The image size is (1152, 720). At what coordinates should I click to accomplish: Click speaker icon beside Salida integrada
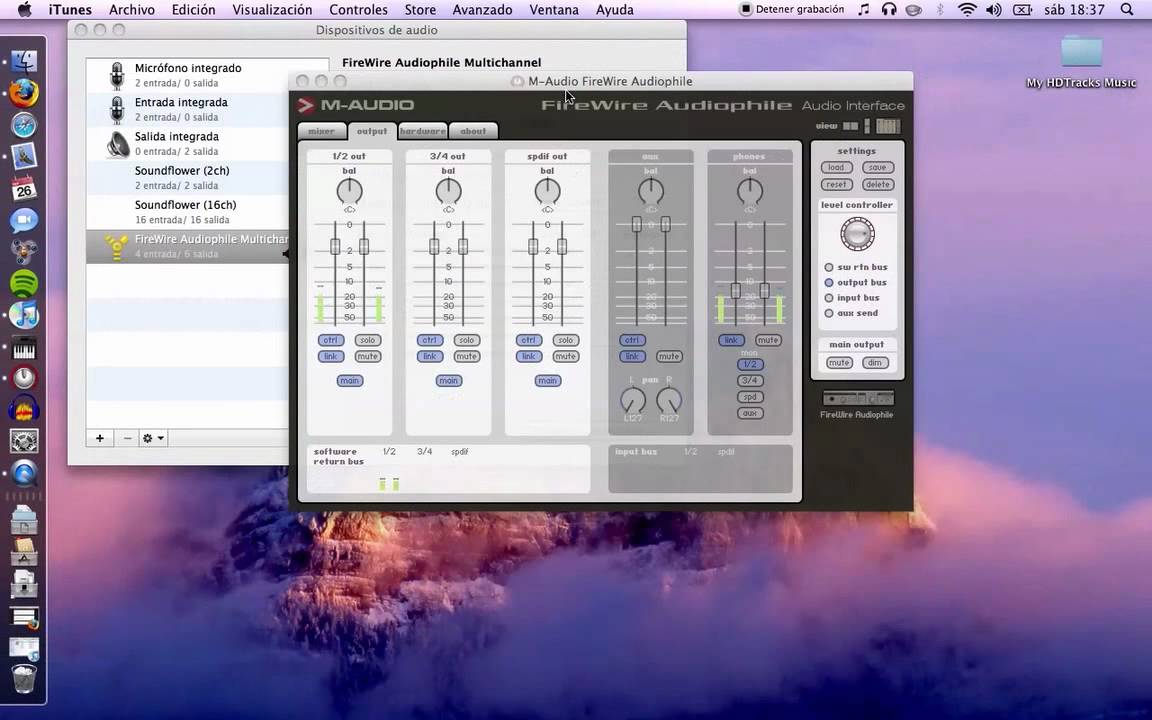click(117, 144)
